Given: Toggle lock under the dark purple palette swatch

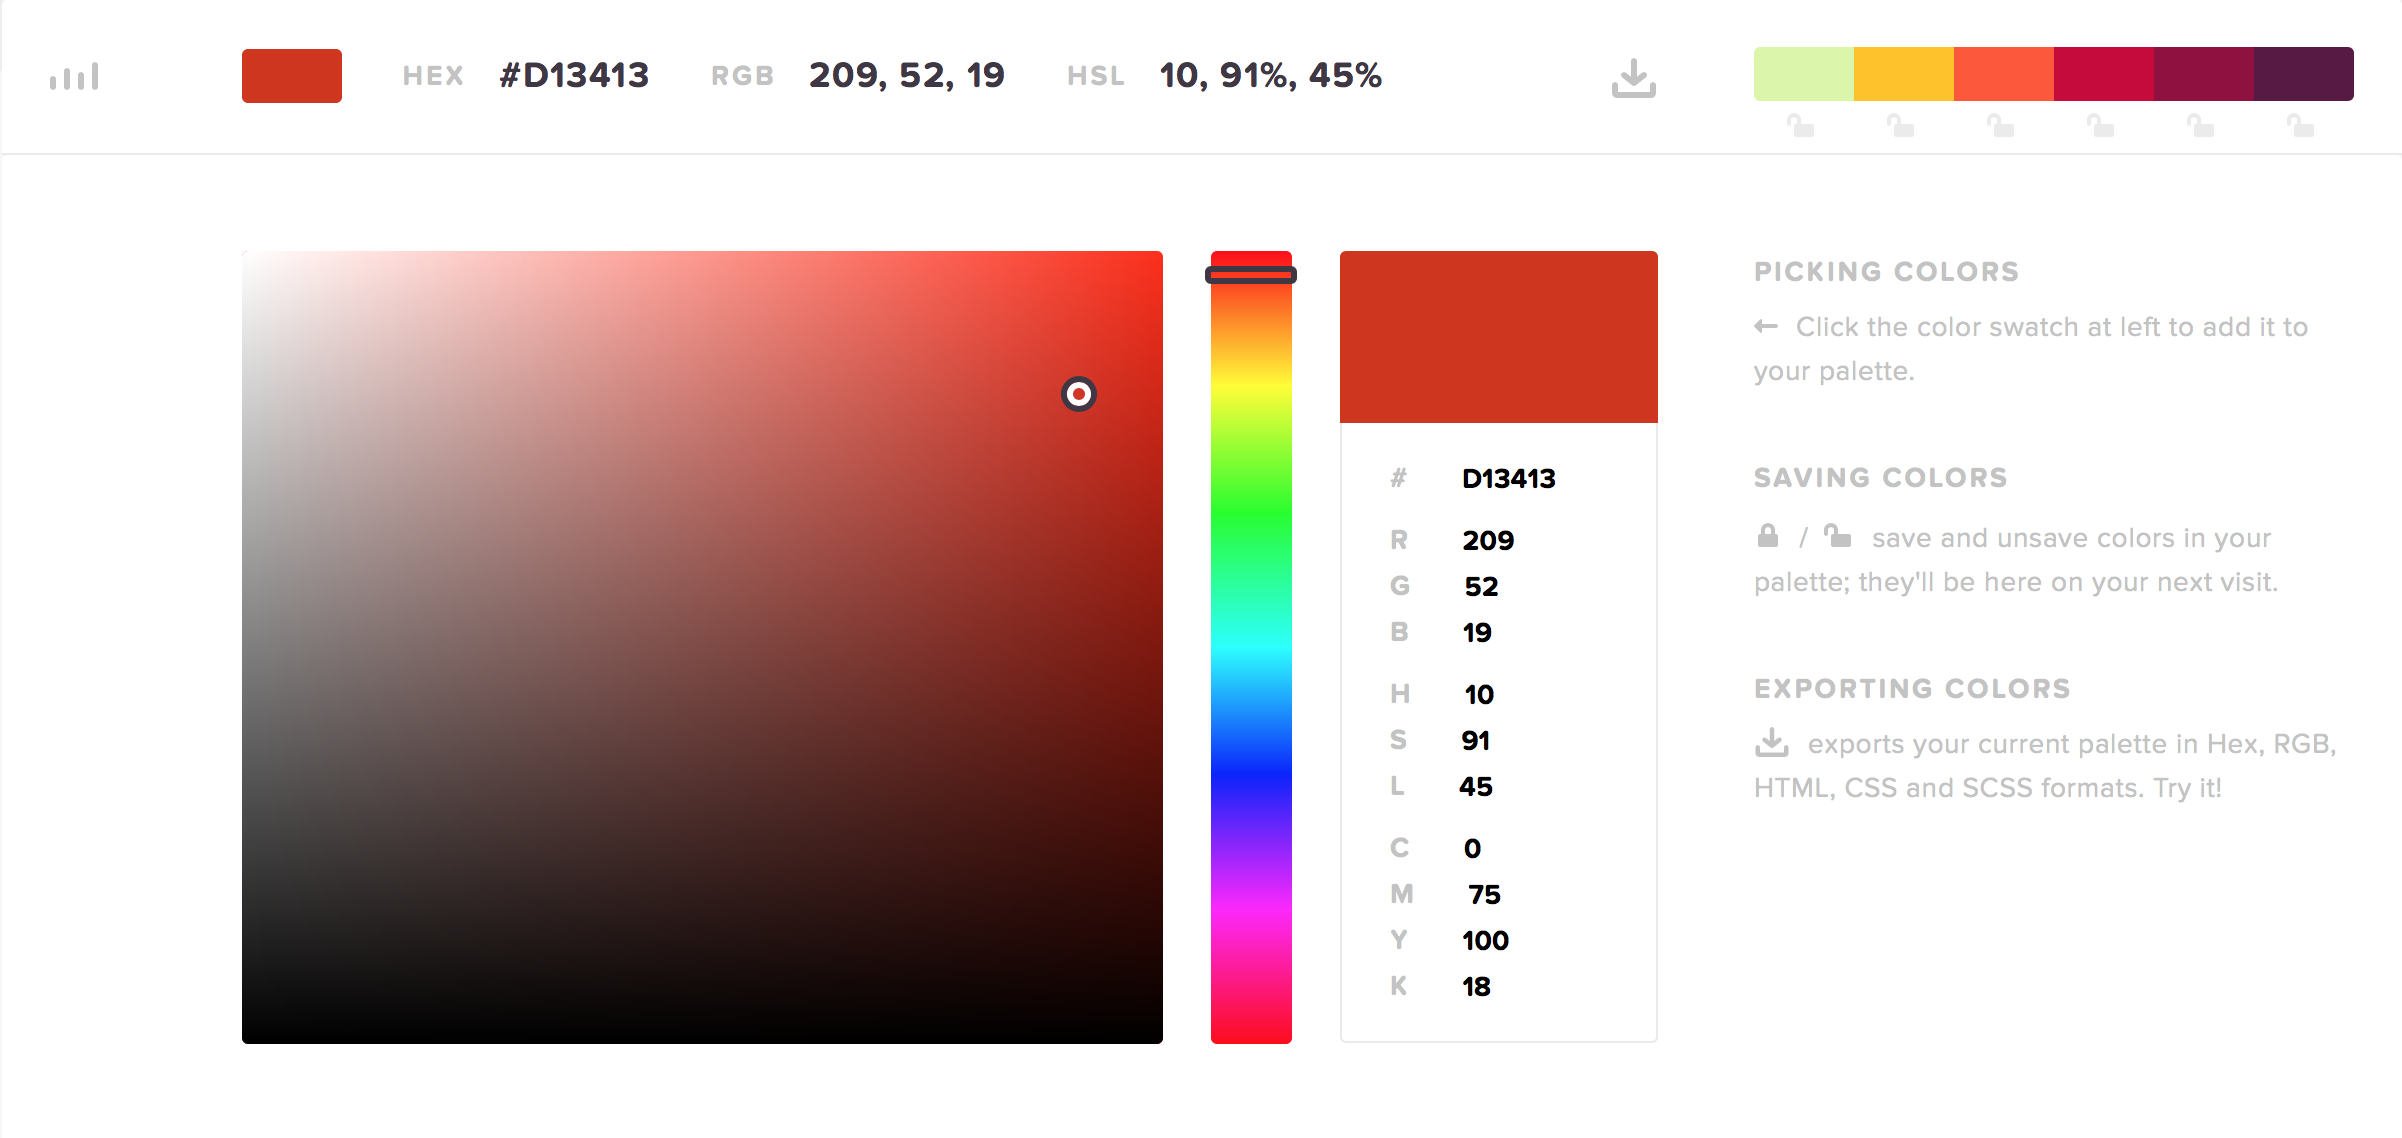Looking at the screenshot, I should pos(2301,126).
